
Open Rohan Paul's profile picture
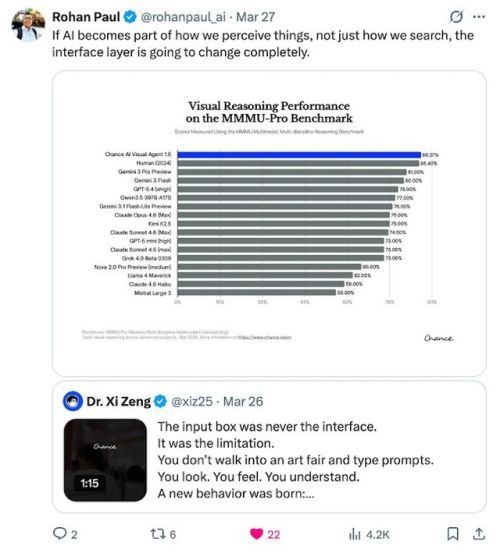[x=28, y=25]
